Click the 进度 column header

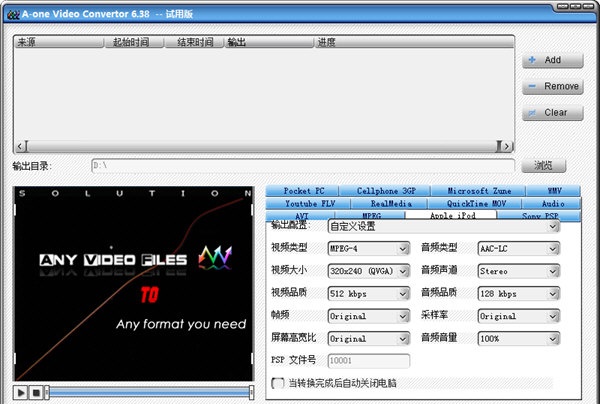414,42
